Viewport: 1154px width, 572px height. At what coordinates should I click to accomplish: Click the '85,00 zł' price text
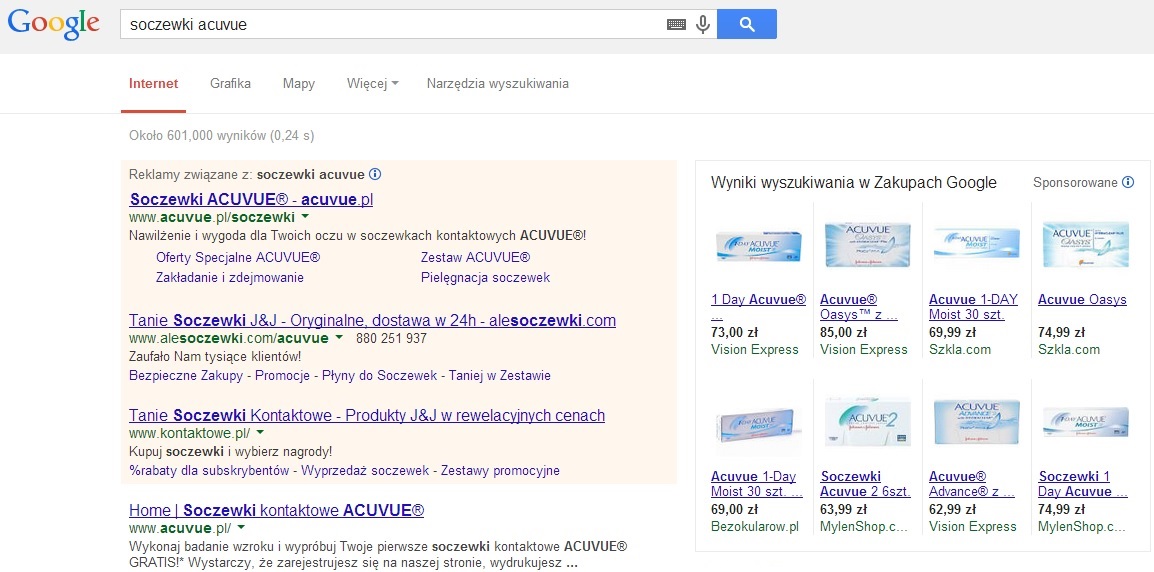pyautogui.click(x=843, y=333)
